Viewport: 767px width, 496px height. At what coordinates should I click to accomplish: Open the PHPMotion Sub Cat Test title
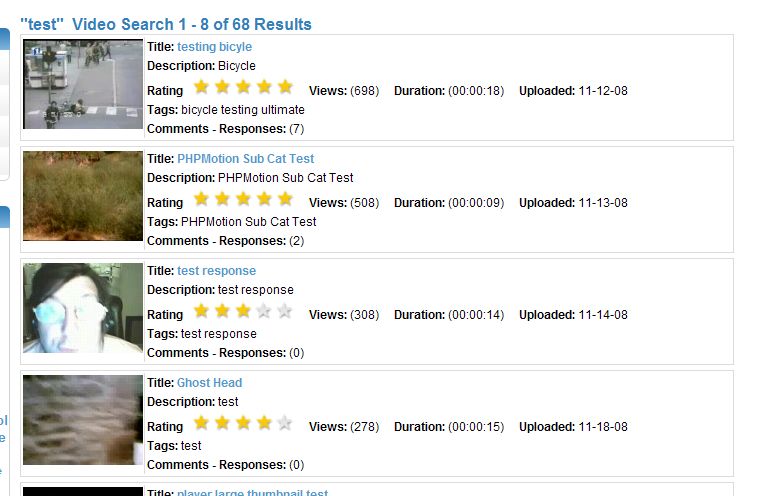click(245, 159)
